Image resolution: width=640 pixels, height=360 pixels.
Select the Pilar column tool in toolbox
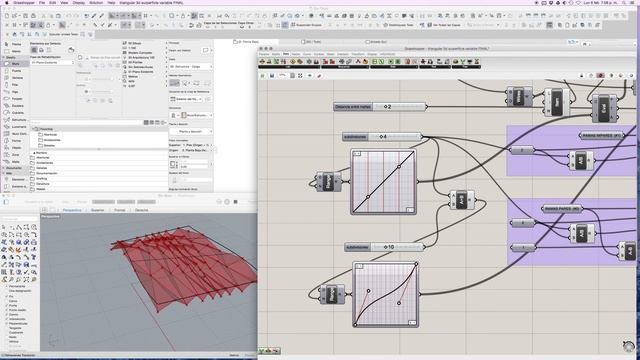[15, 84]
